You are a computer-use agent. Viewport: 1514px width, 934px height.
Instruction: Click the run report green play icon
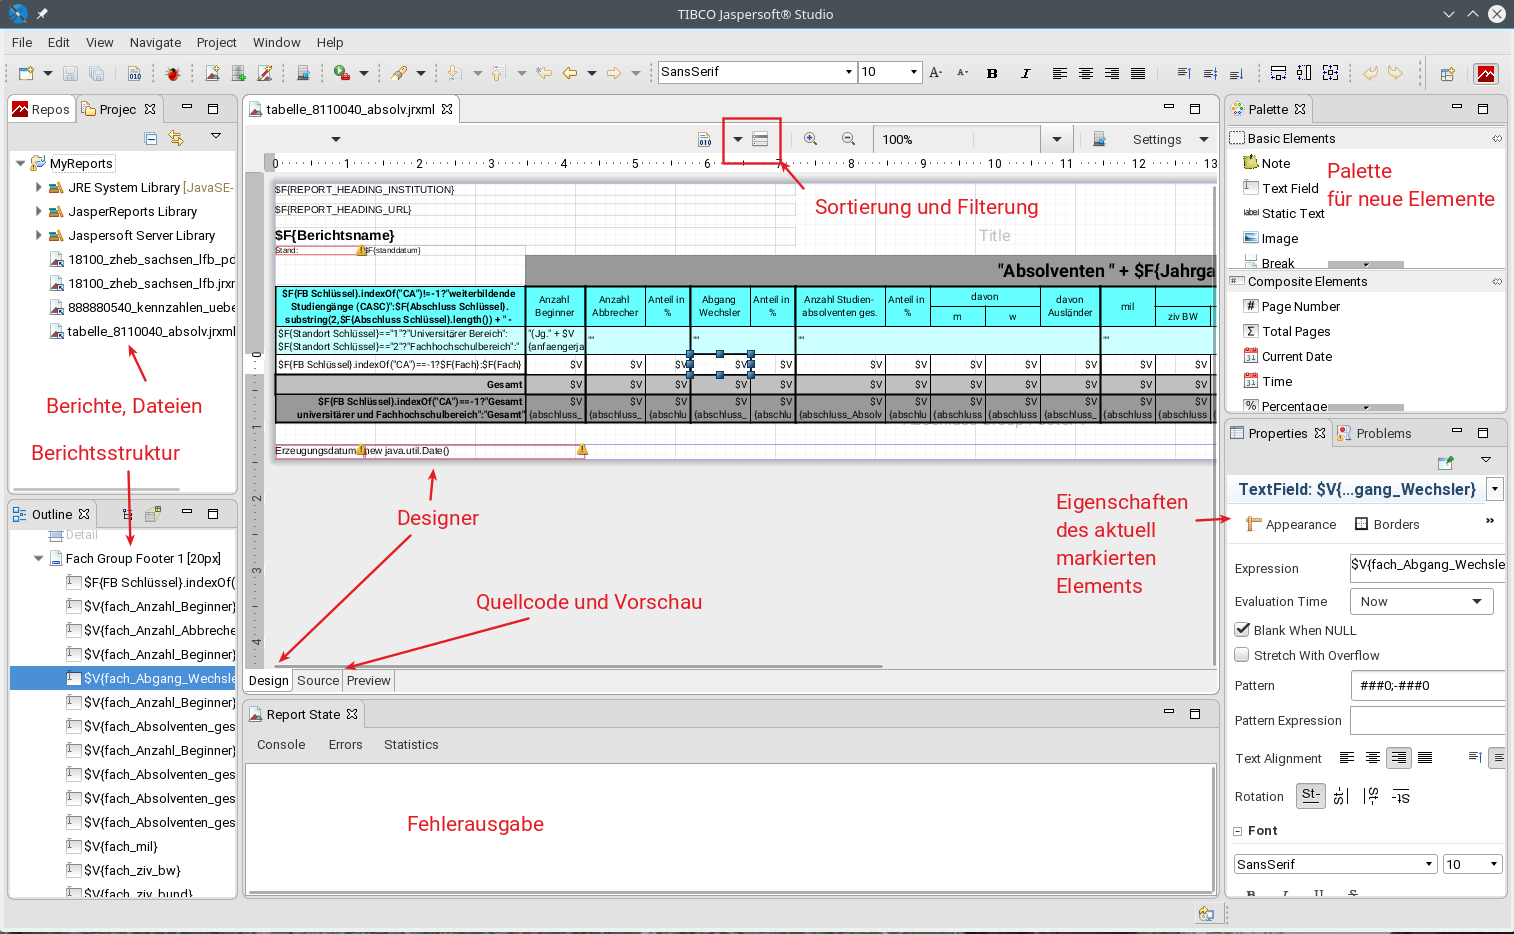(x=342, y=73)
